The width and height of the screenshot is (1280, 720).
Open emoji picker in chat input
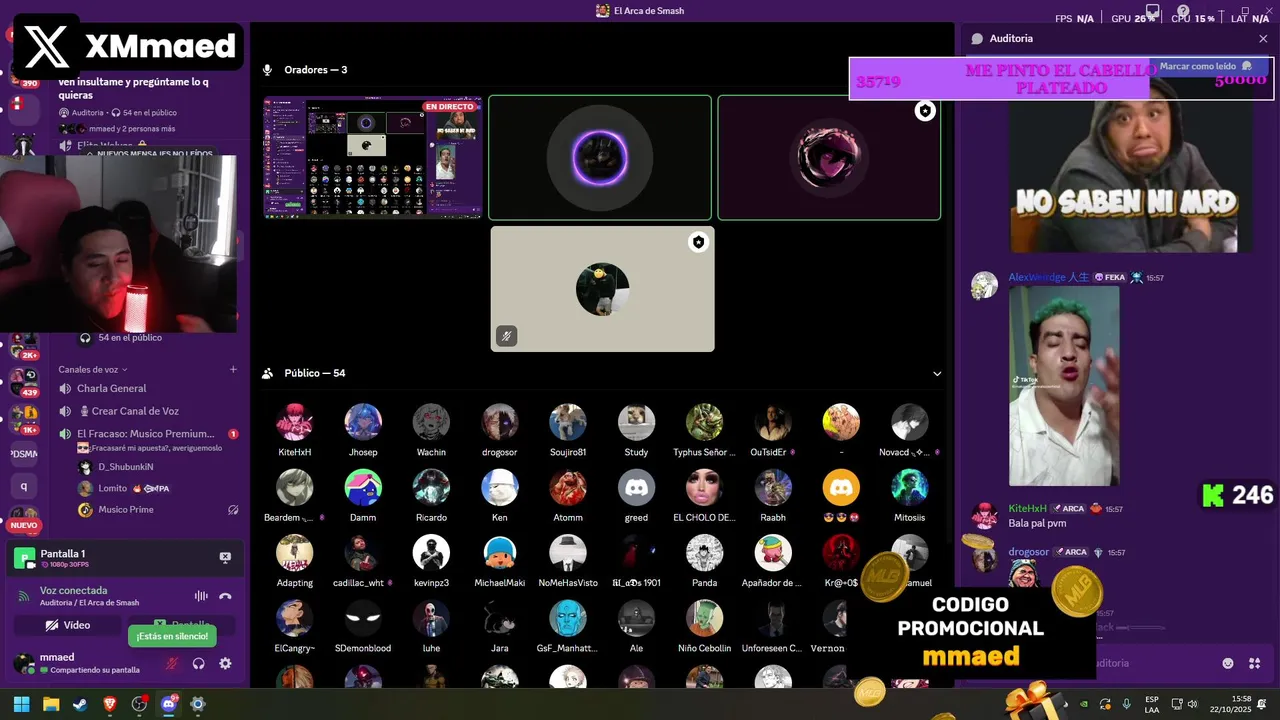pyautogui.click(x=1228, y=663)
